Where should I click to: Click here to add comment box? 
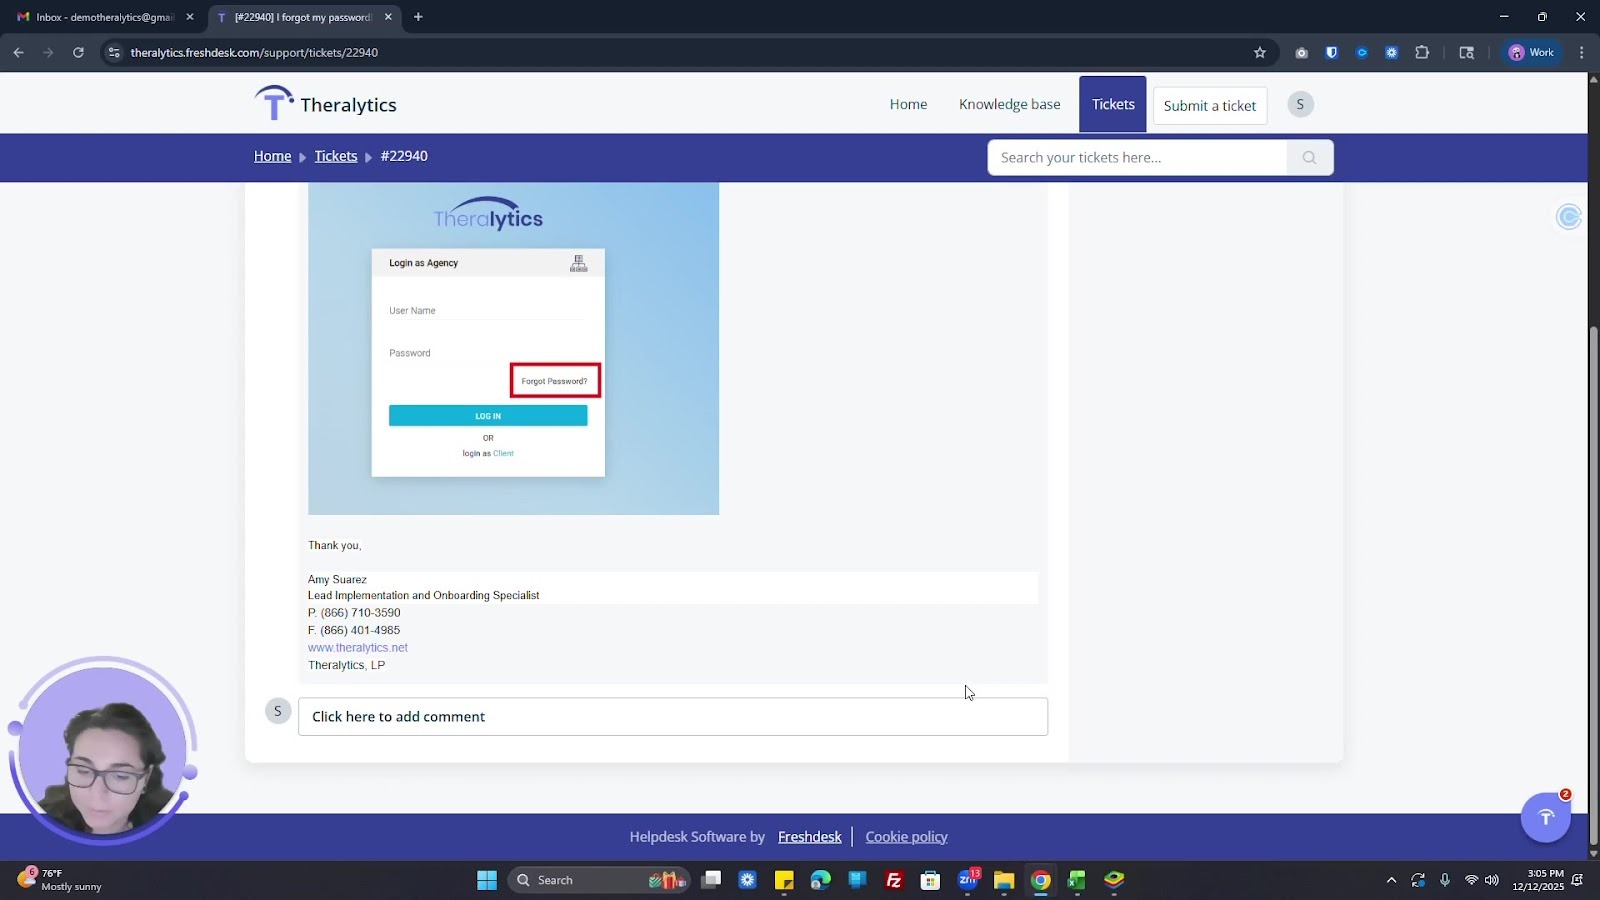coord(673,716)
